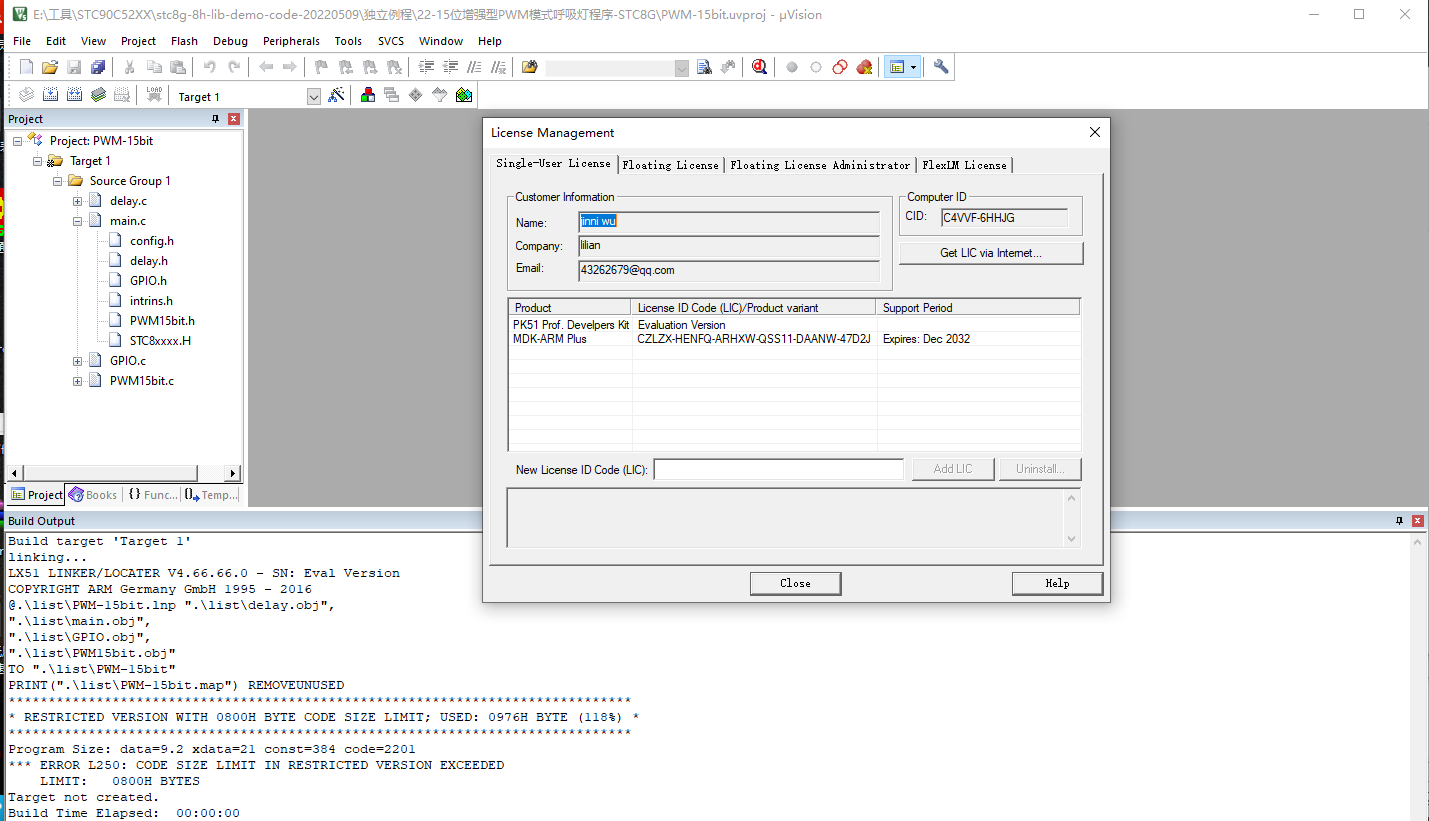Screen dimensions: 1429x821
Task: Switch to the Books panel tab
Action: coord(93,495)
